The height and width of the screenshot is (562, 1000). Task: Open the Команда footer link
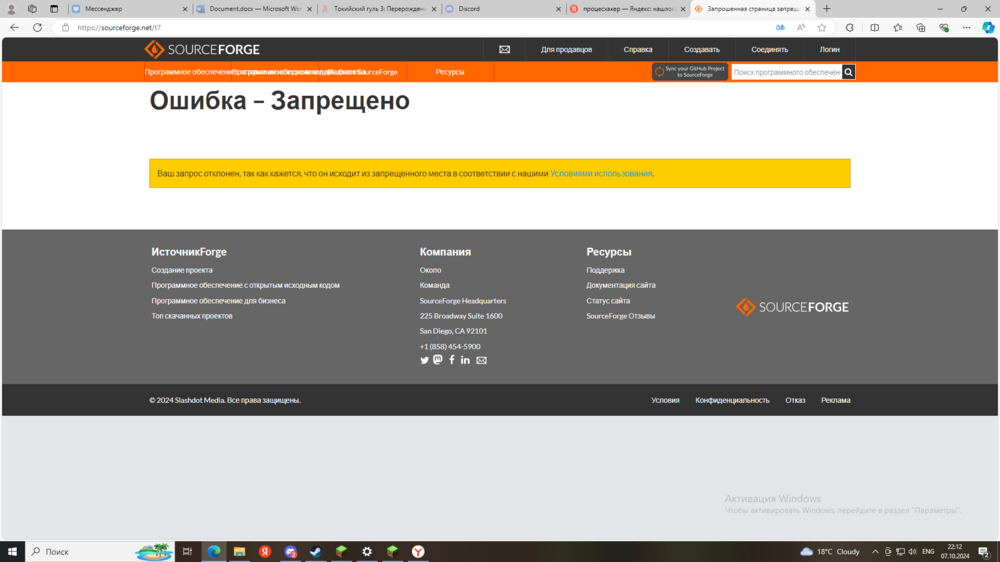pos(434,285)
